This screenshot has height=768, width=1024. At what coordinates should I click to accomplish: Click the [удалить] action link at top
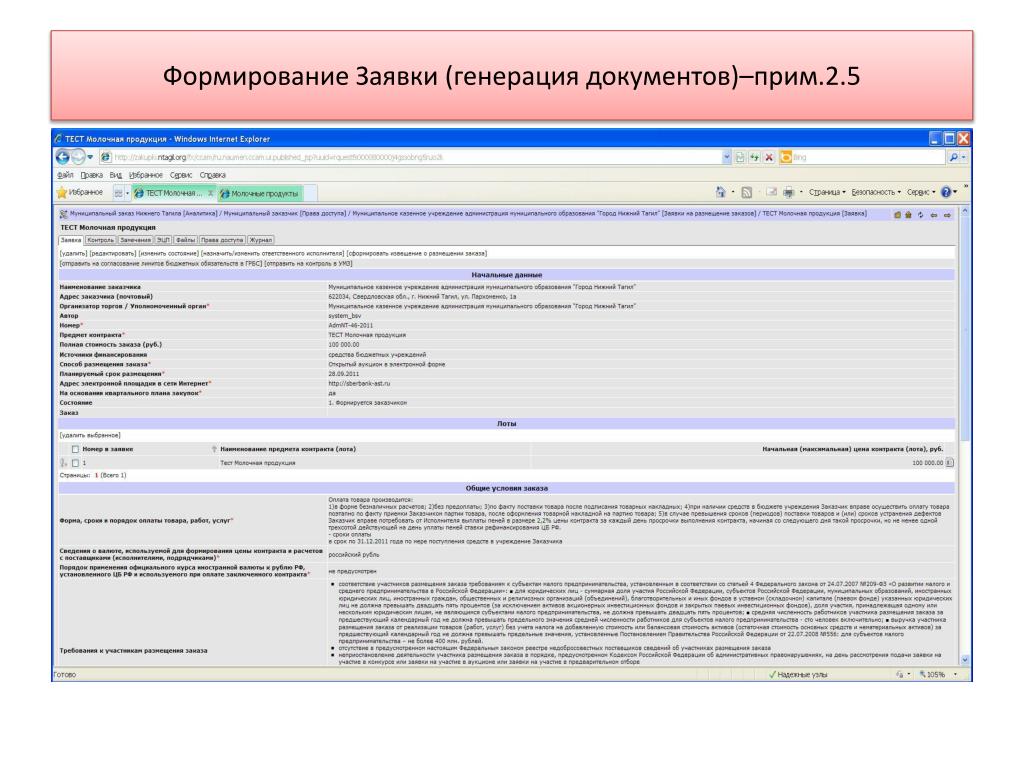pos(73,253)
